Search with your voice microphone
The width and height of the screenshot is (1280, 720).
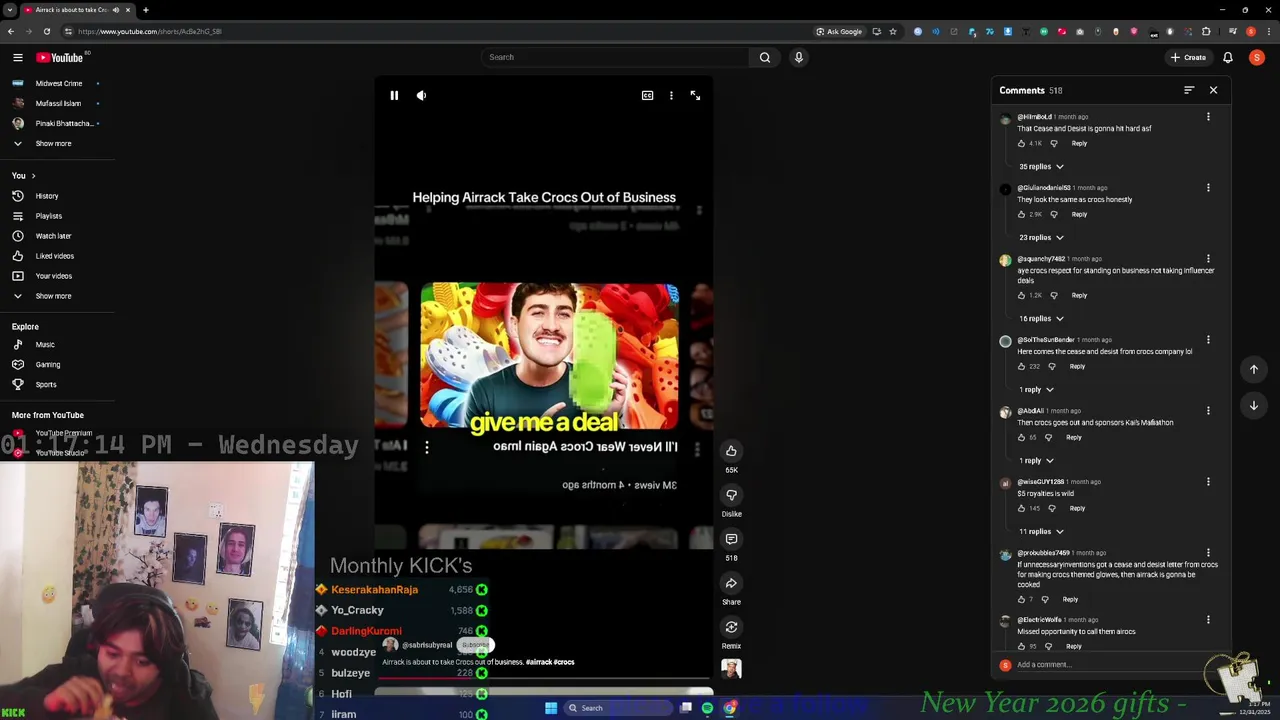tap(798, 57)
